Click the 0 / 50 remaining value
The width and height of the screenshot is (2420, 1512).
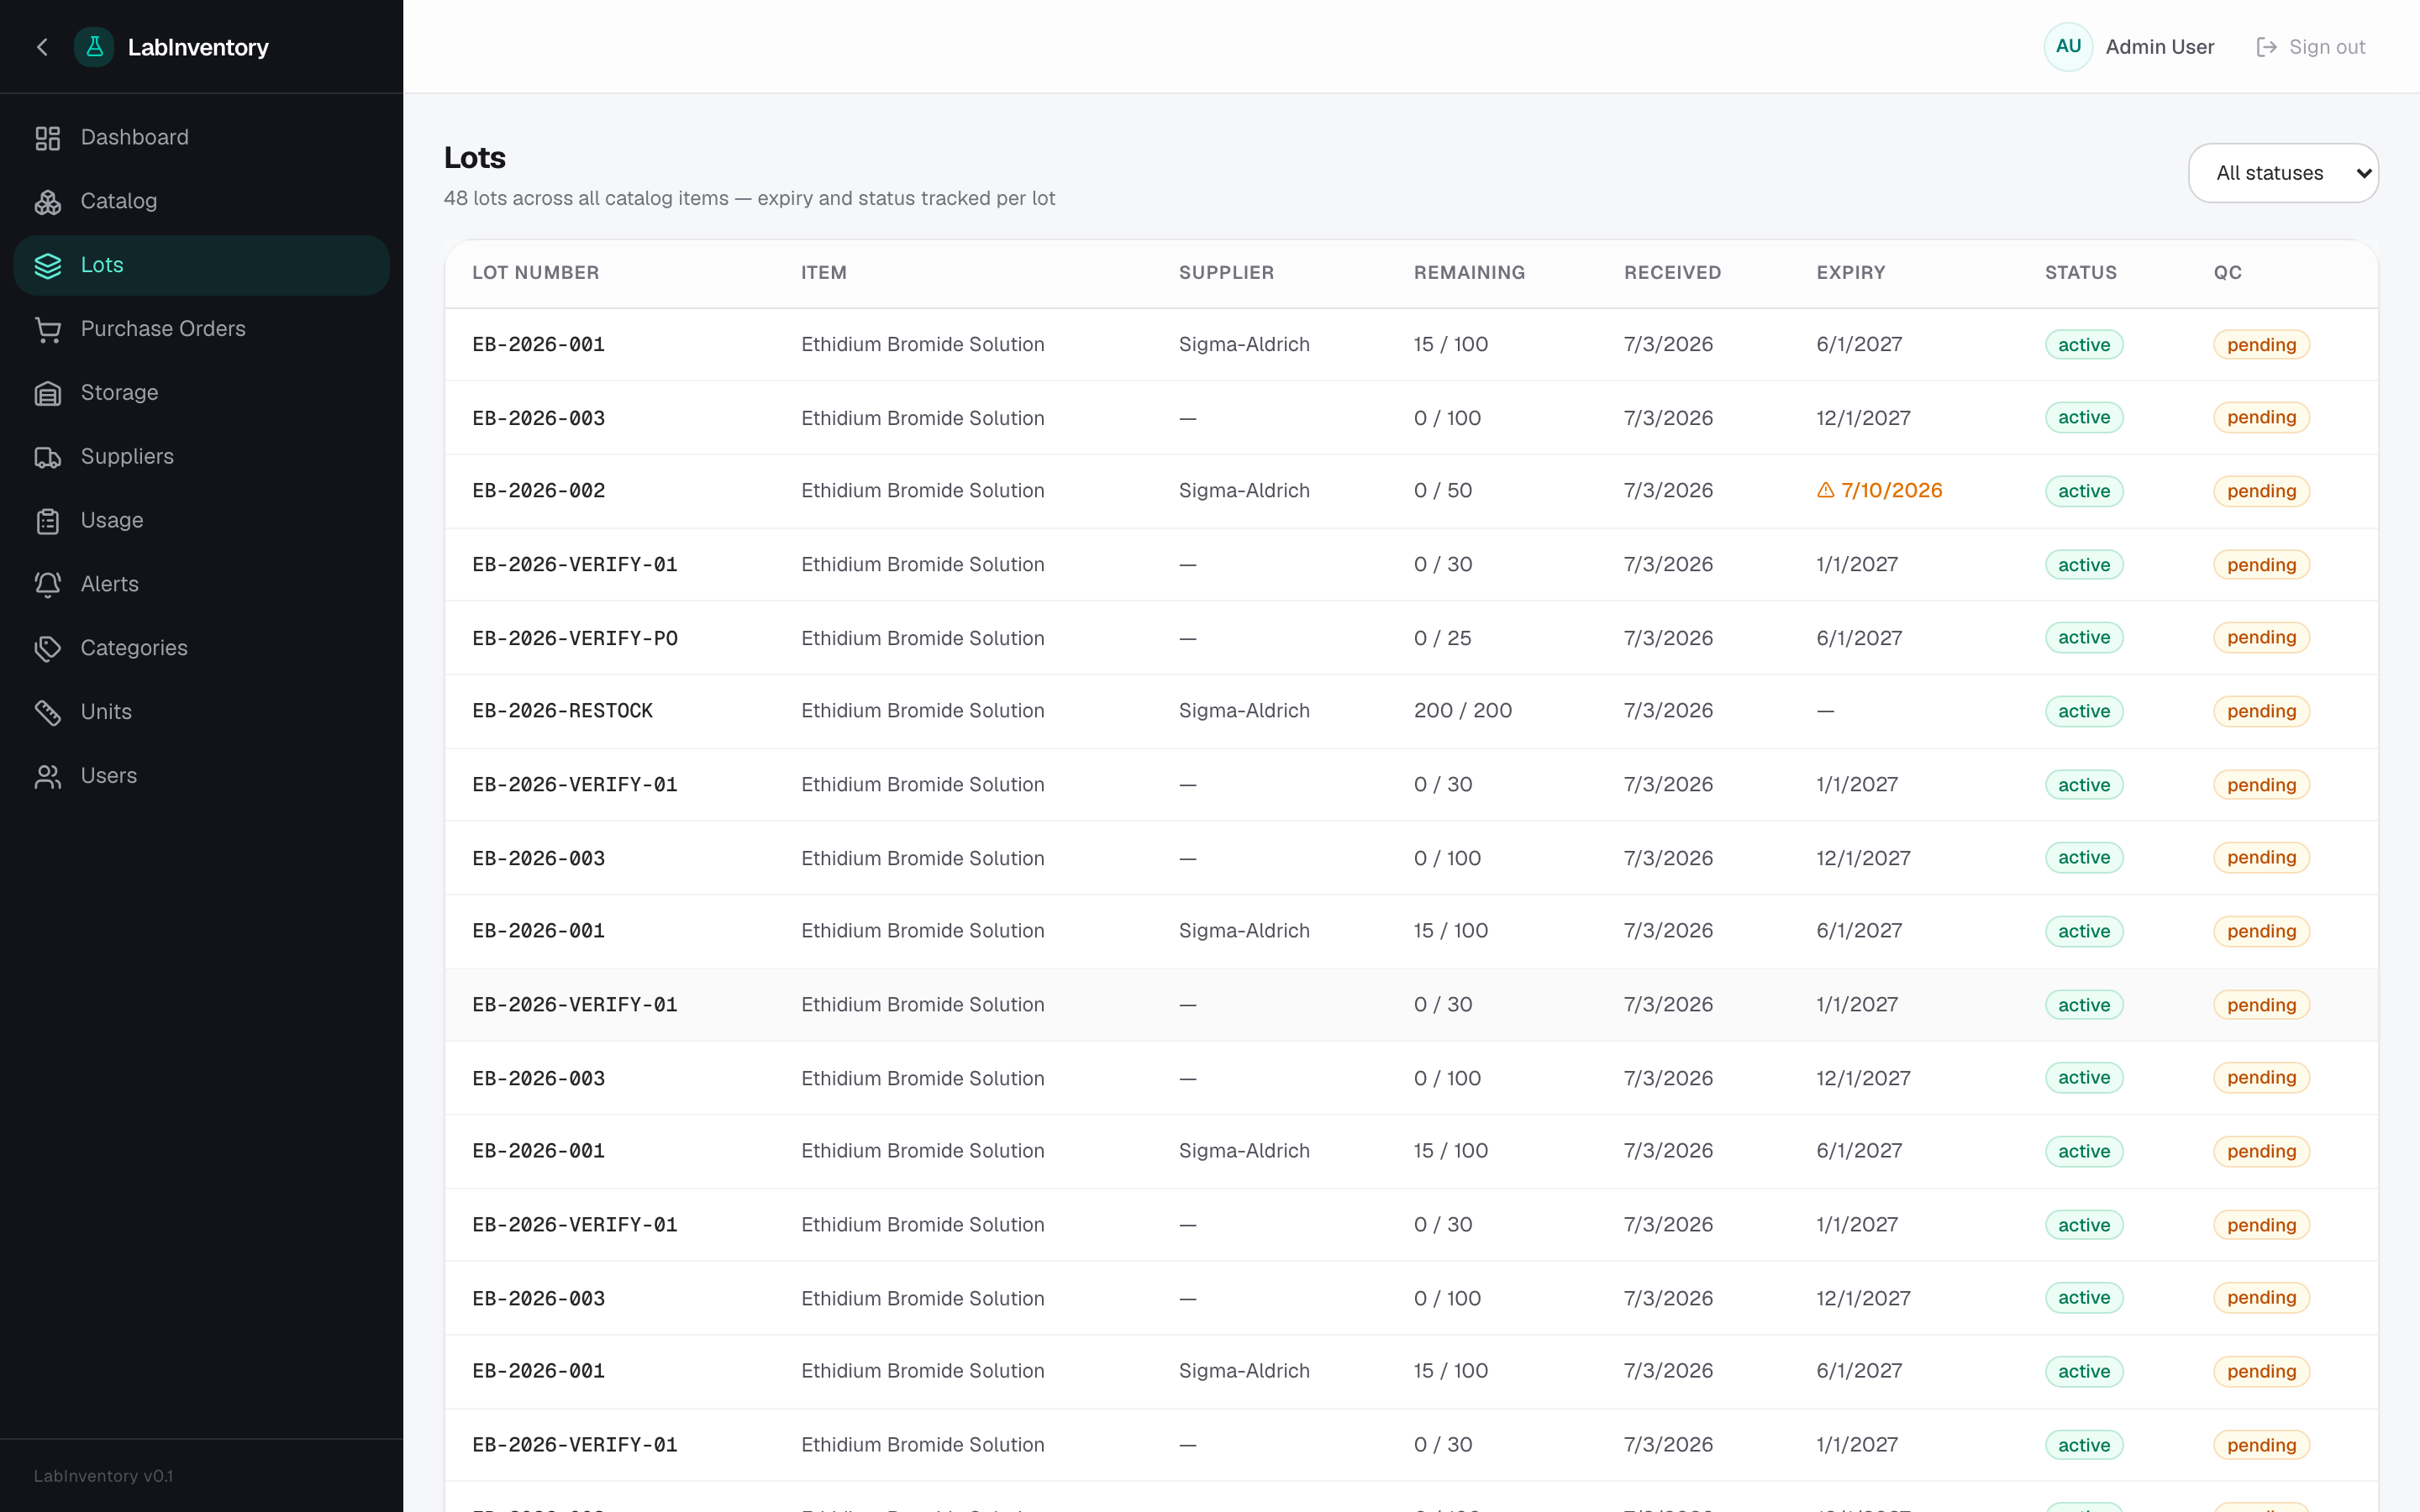1442,491
